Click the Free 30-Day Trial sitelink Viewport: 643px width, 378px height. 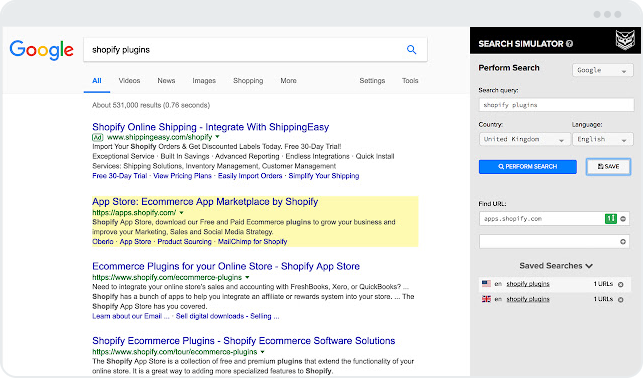pyautogui.click(x=120, y=176)
